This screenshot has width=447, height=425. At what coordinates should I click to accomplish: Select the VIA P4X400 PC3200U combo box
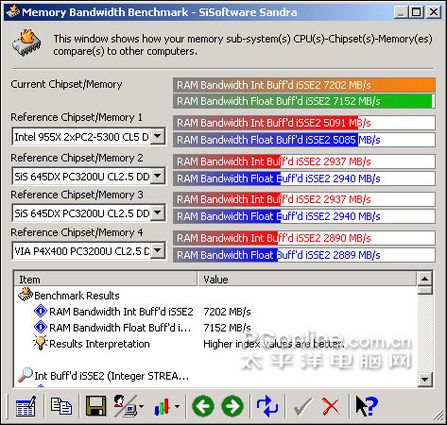pyautogui.click(x=88, y=251)
